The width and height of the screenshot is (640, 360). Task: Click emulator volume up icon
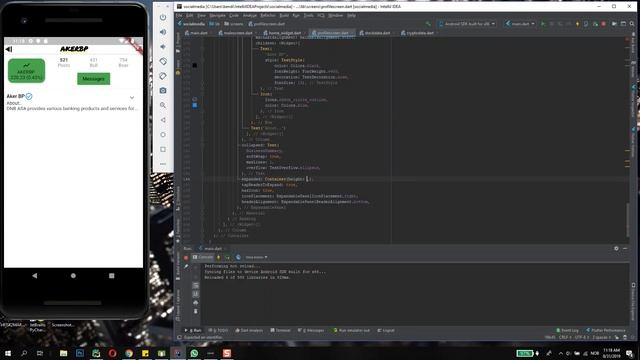(163, 32)
